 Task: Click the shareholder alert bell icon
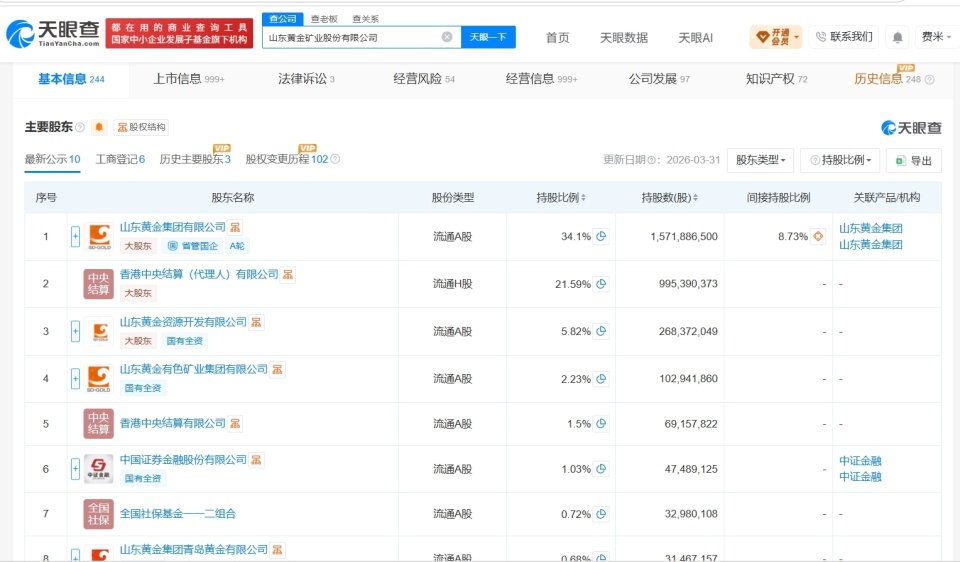click(99, 127)
